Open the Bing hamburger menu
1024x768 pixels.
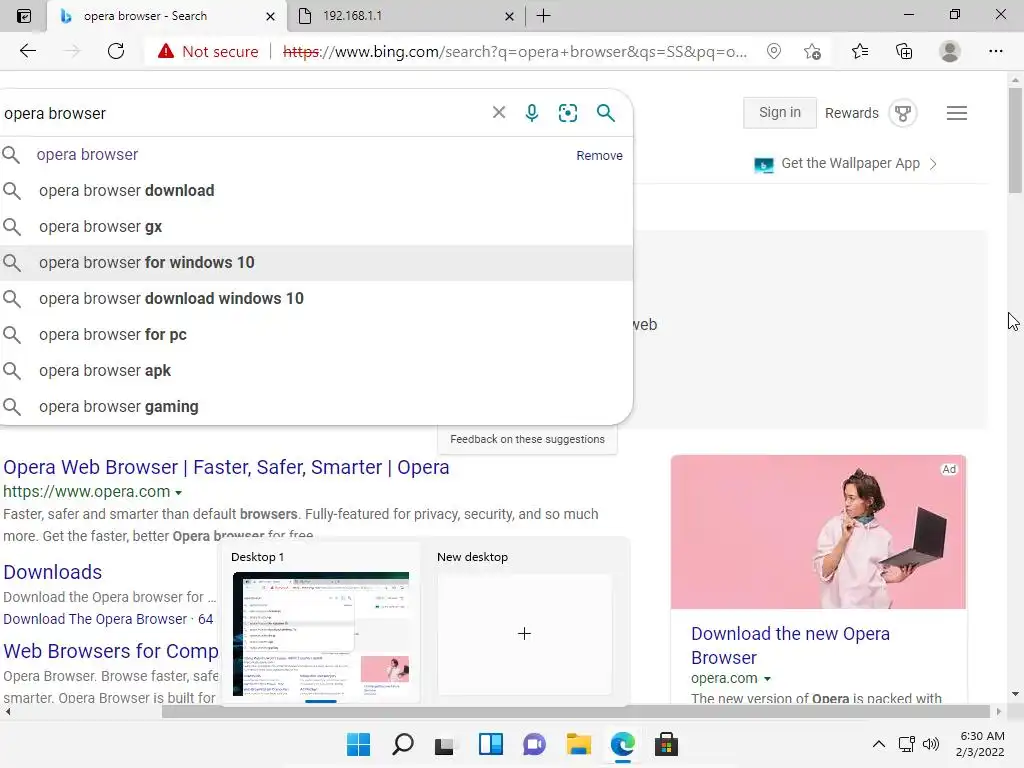(957, 113)
